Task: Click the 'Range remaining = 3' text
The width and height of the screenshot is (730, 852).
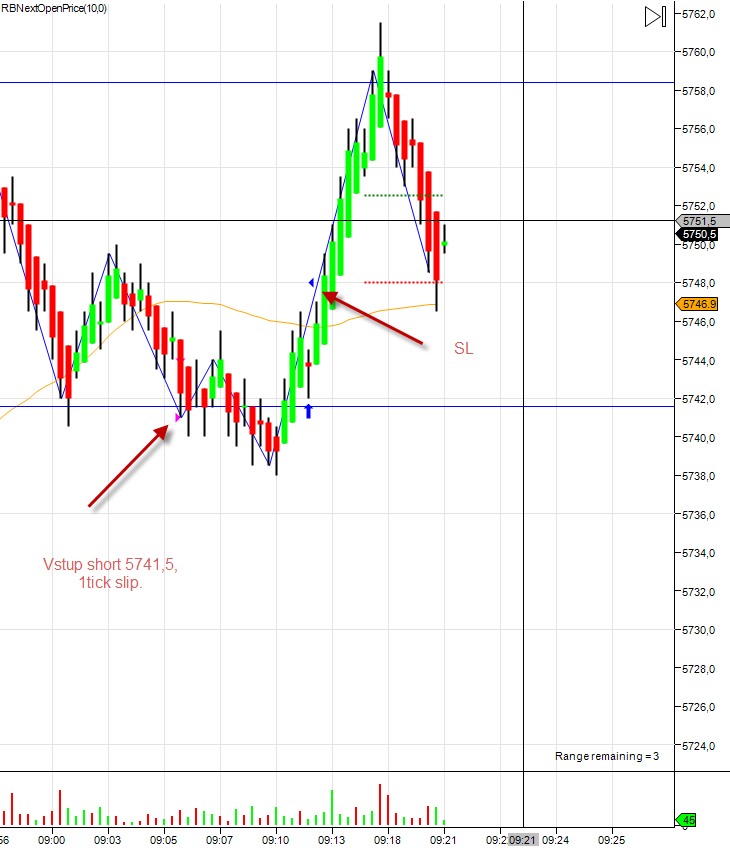Action: (x=607, y=756)
